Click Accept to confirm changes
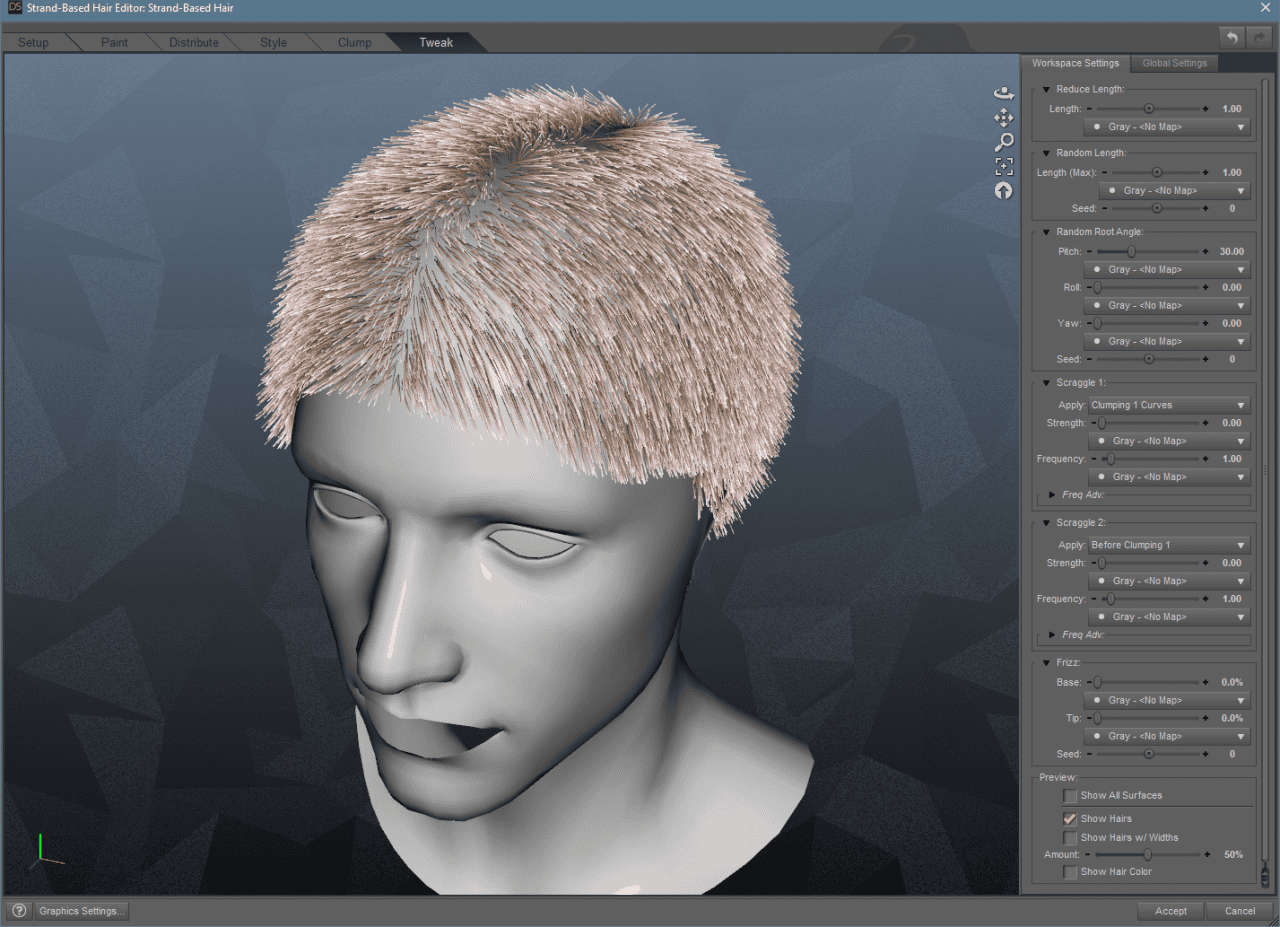1280x927 pixels. (x=1170, y=911)
